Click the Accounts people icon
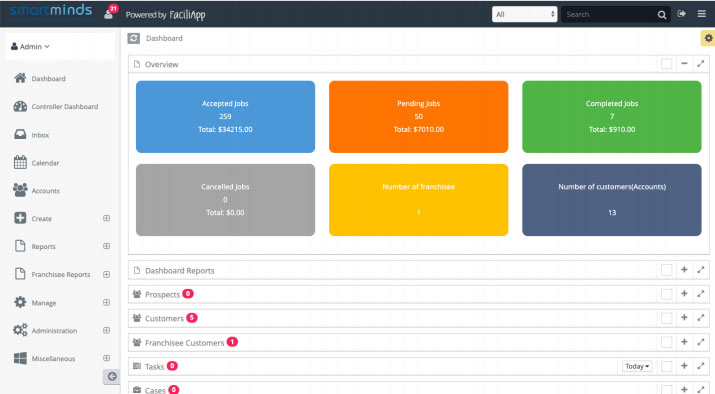 point(20,190)
